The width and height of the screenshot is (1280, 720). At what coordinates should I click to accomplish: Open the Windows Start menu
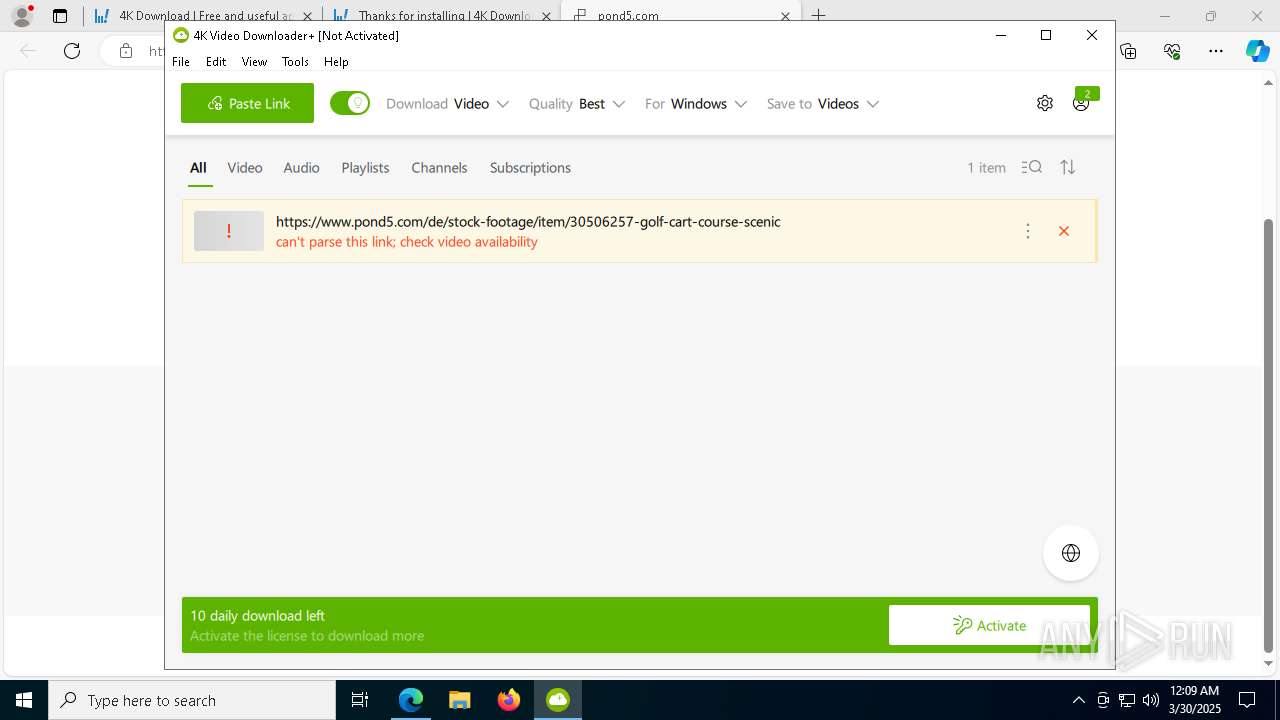[x=24, y=700]
